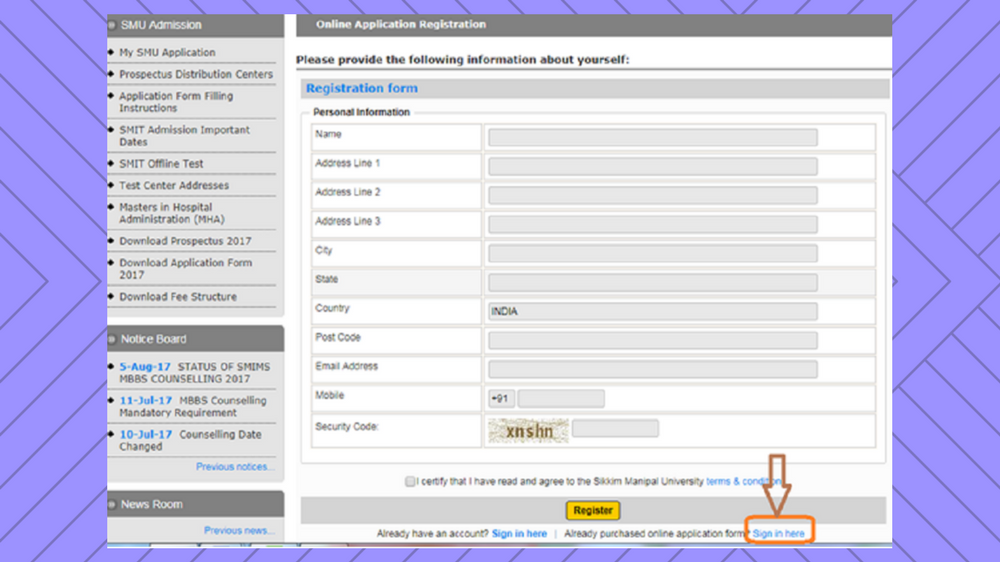1000x562 pixels.
Task: Open the terms & conditions link
Action: pos(744,482)
